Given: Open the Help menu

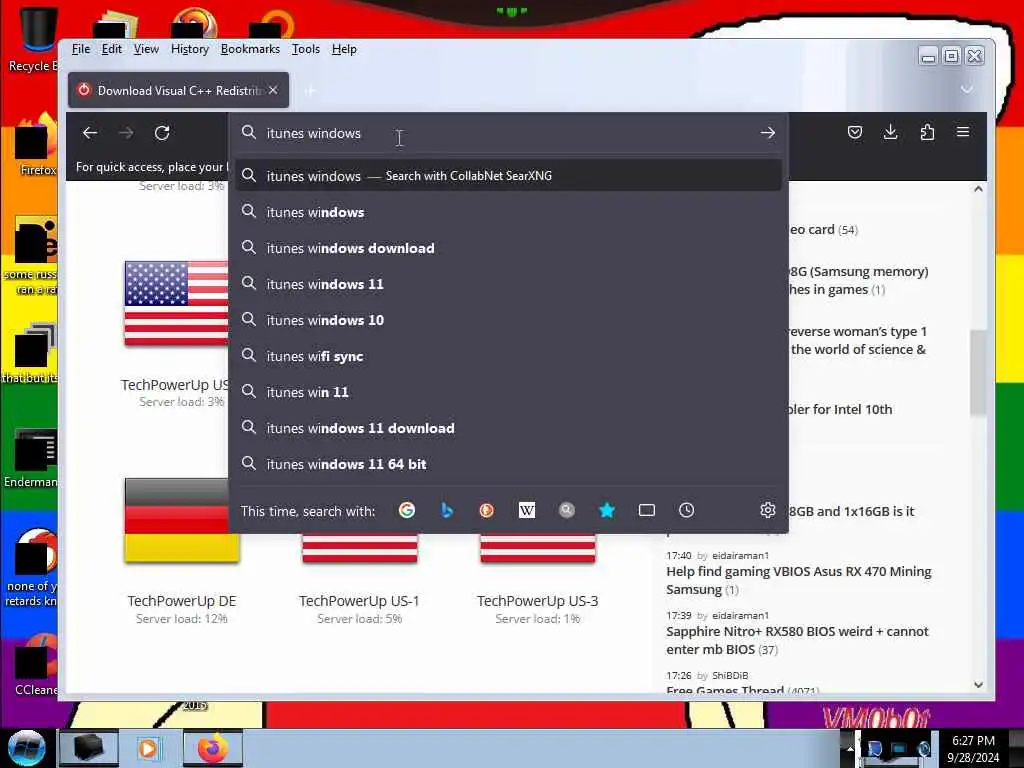Looking at the screenshot, I should coord(344,49).
